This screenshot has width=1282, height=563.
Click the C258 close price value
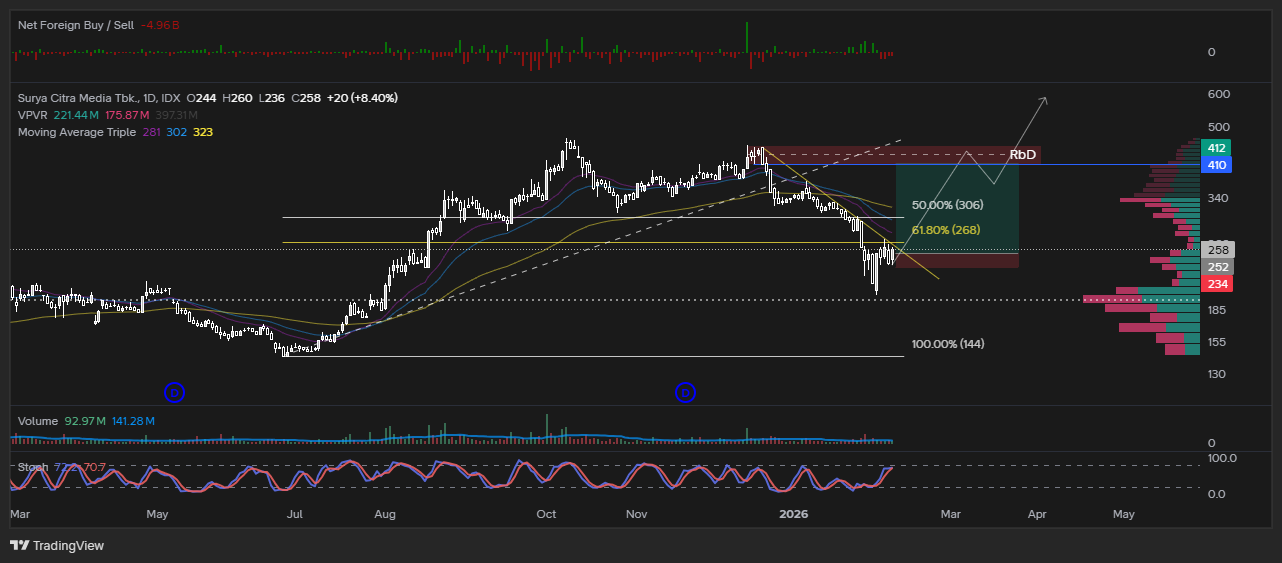305,98
